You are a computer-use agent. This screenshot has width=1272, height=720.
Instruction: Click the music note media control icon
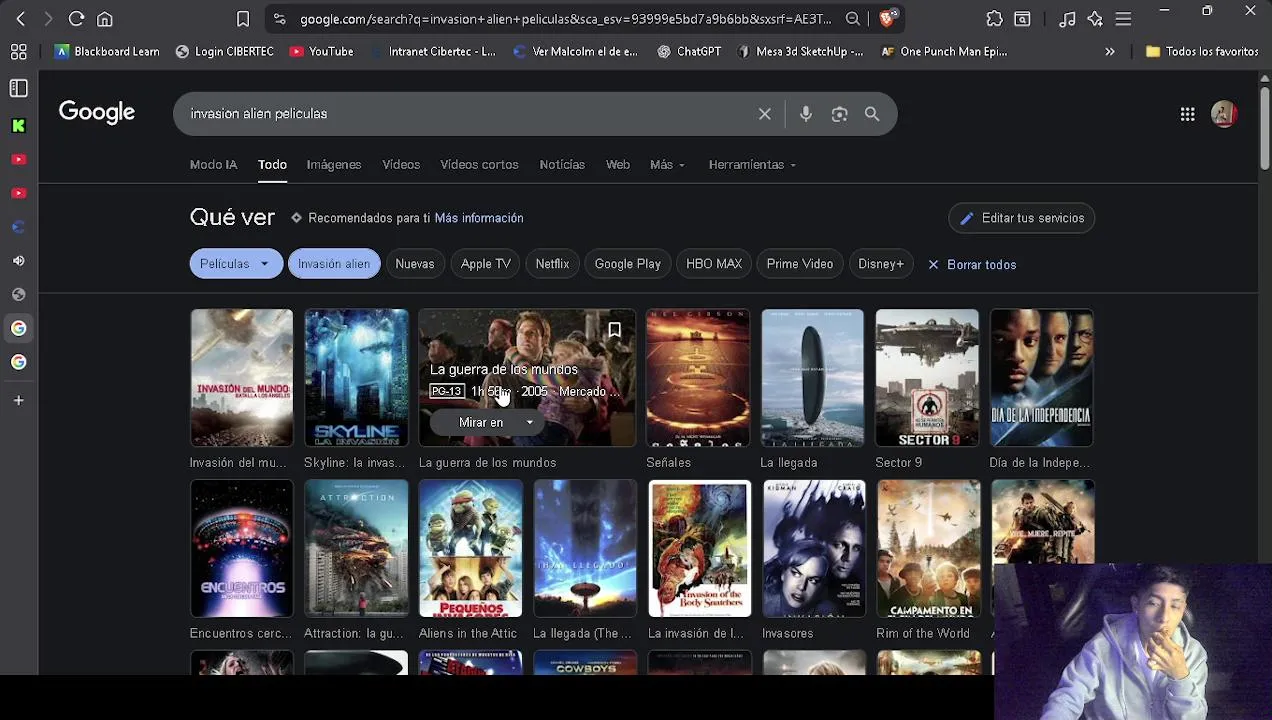tap(1067, 19)
